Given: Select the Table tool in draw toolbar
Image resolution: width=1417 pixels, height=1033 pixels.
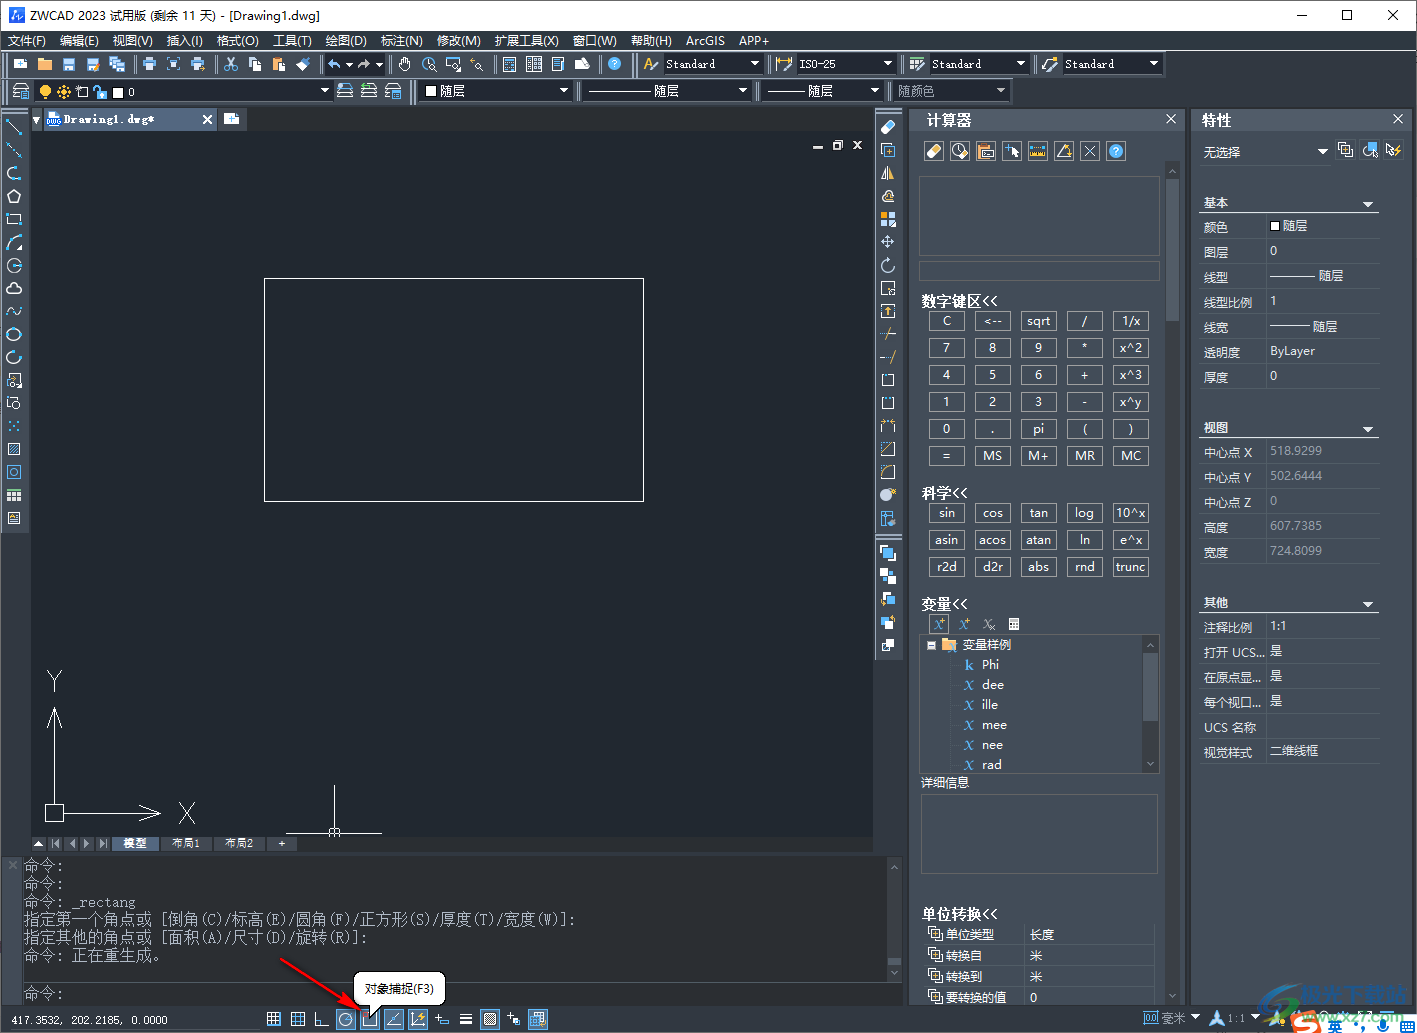Looking at the screenshot, I should (x=14, y=495).
